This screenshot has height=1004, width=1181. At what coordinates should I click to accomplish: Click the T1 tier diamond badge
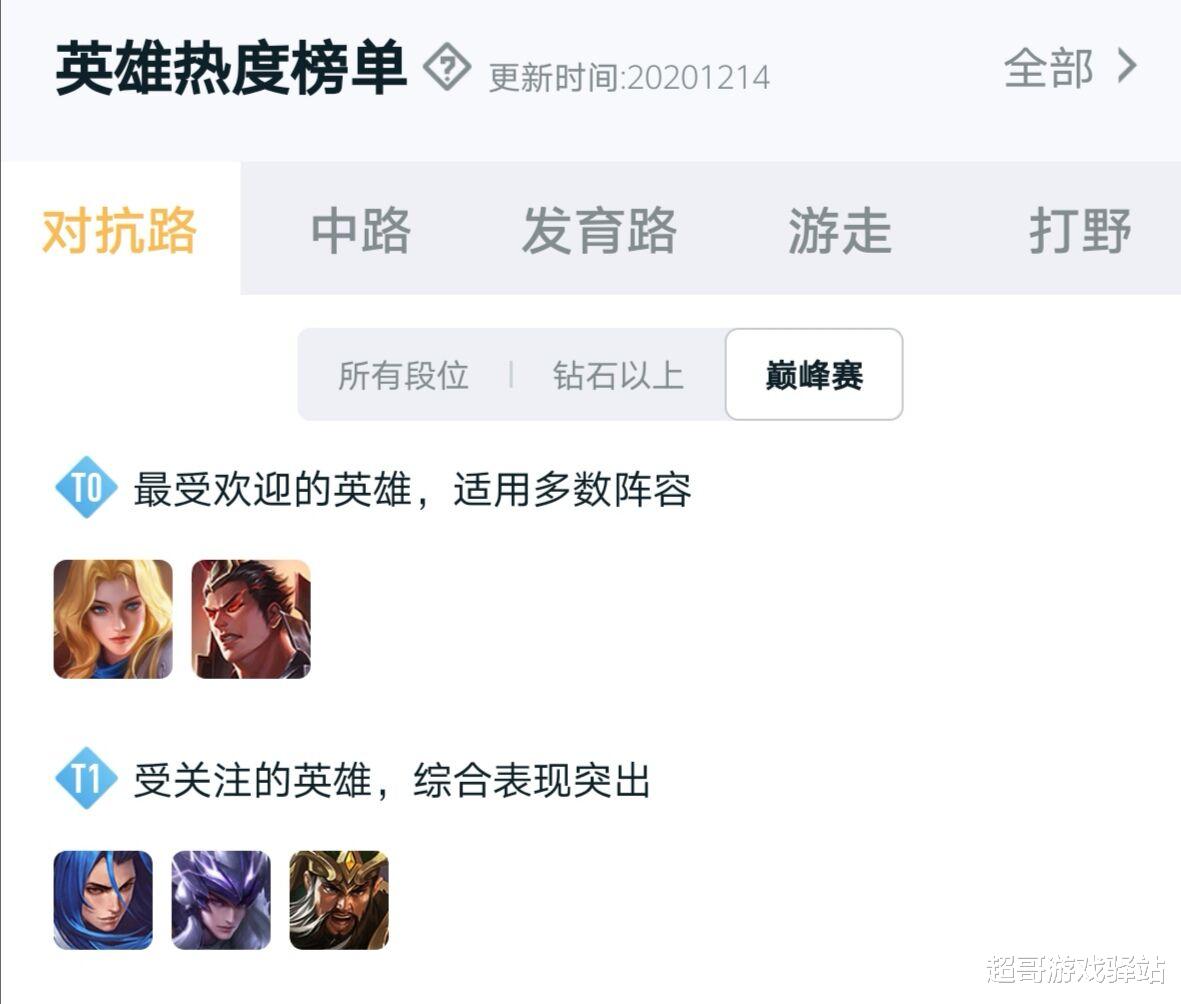point(87,778)
